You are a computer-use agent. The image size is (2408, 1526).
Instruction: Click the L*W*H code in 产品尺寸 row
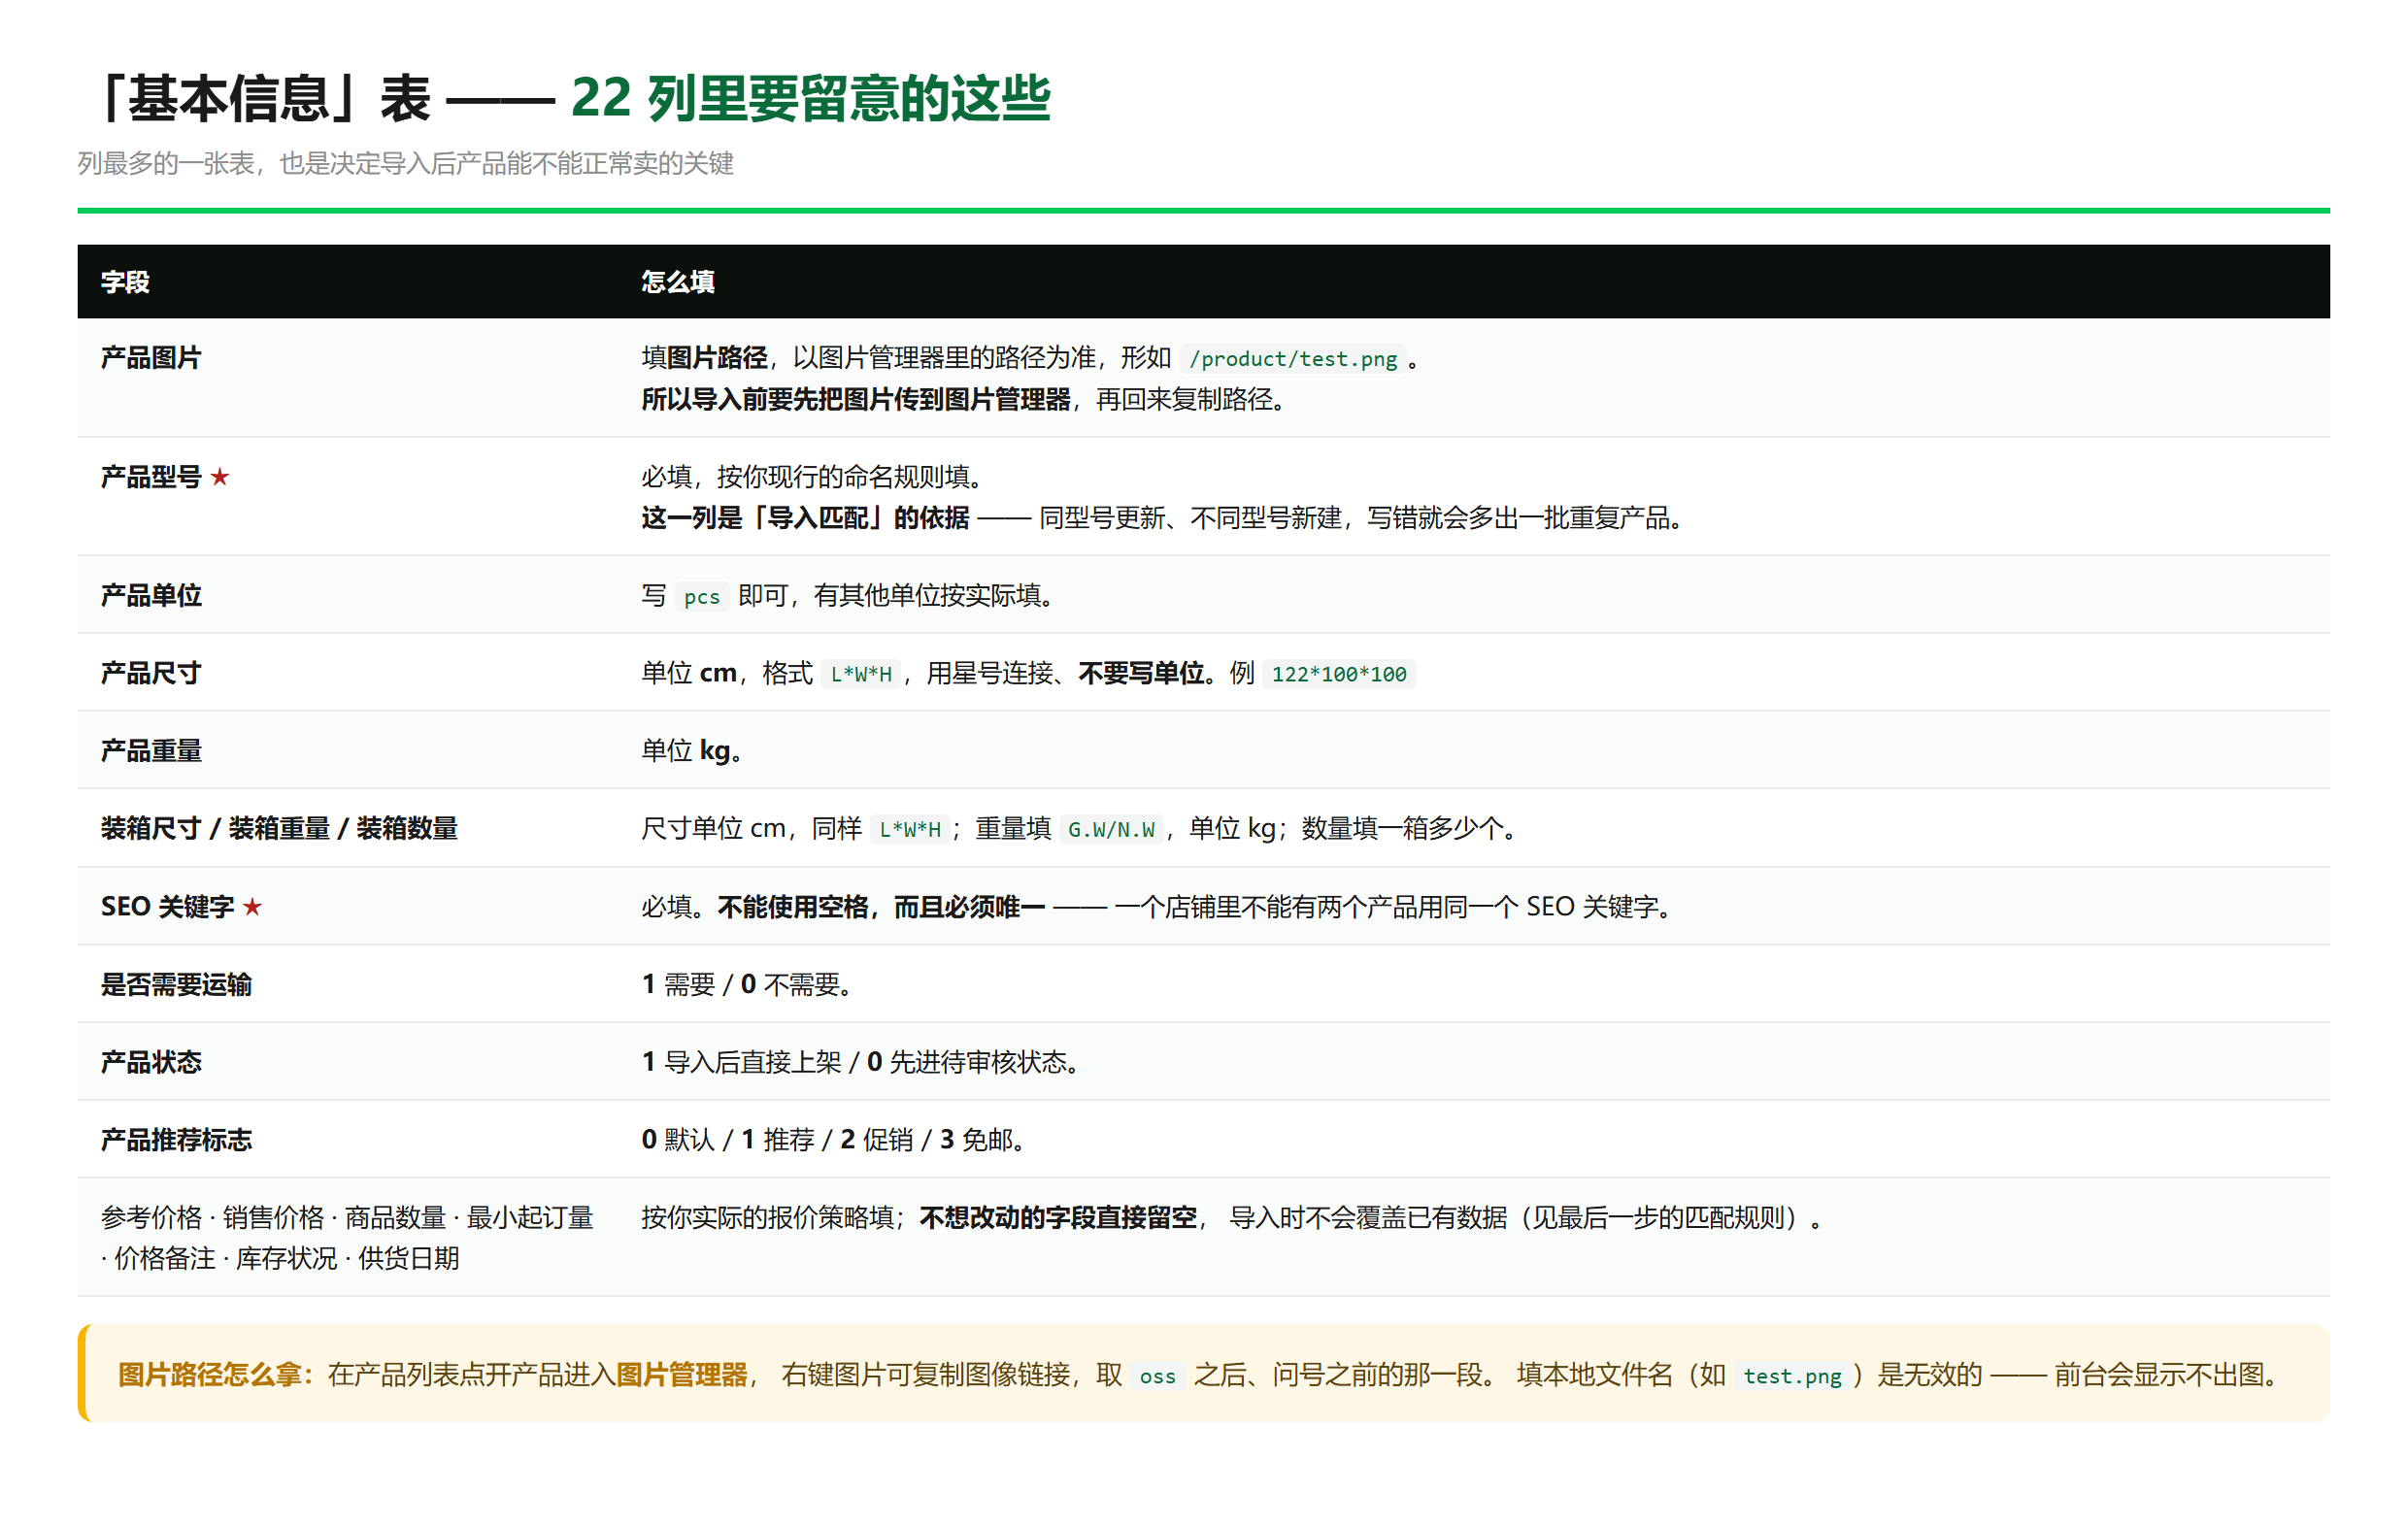[861, 674]
